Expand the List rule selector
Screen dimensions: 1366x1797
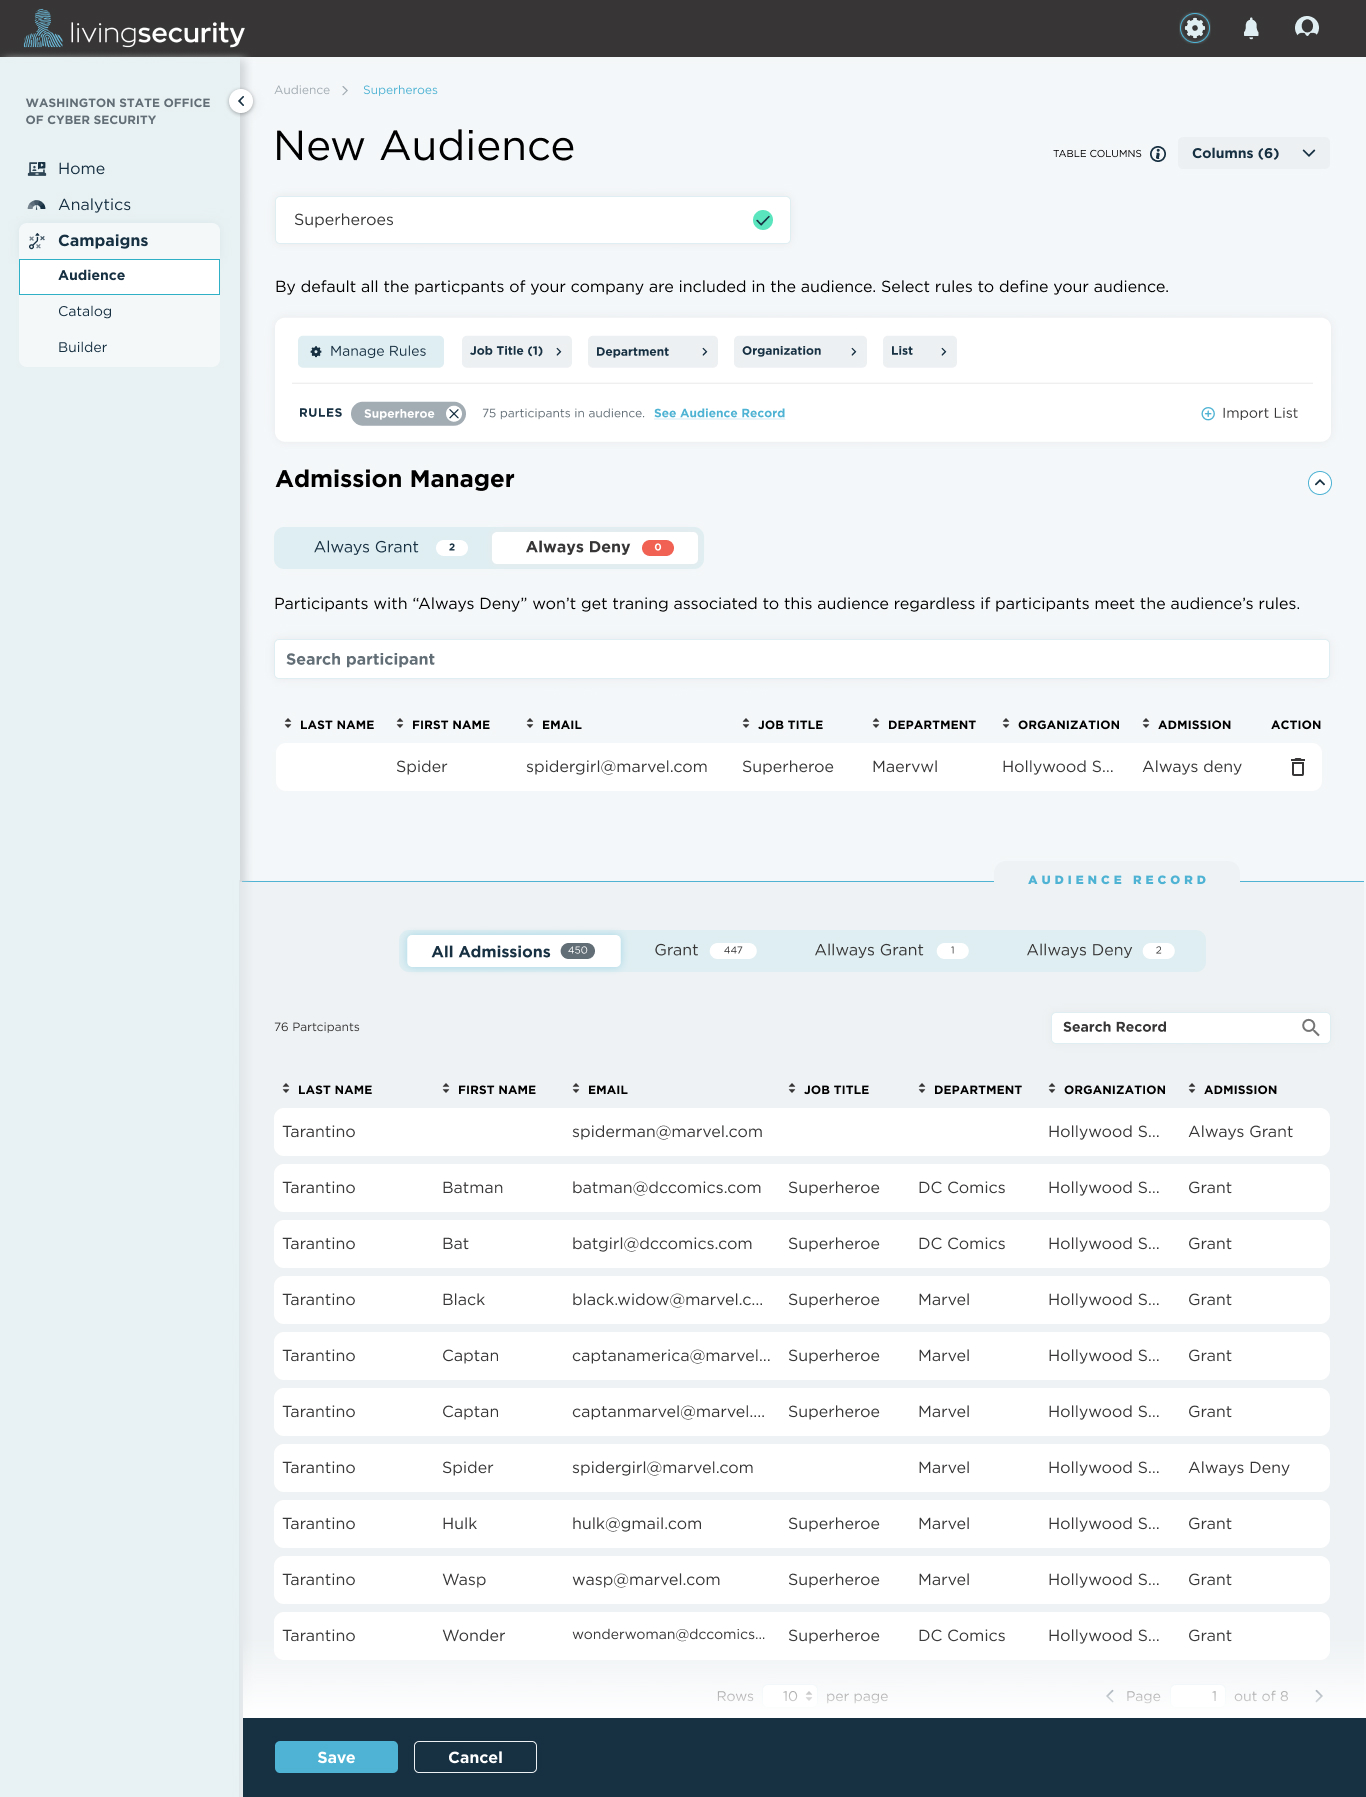click(x=920, y=351)
